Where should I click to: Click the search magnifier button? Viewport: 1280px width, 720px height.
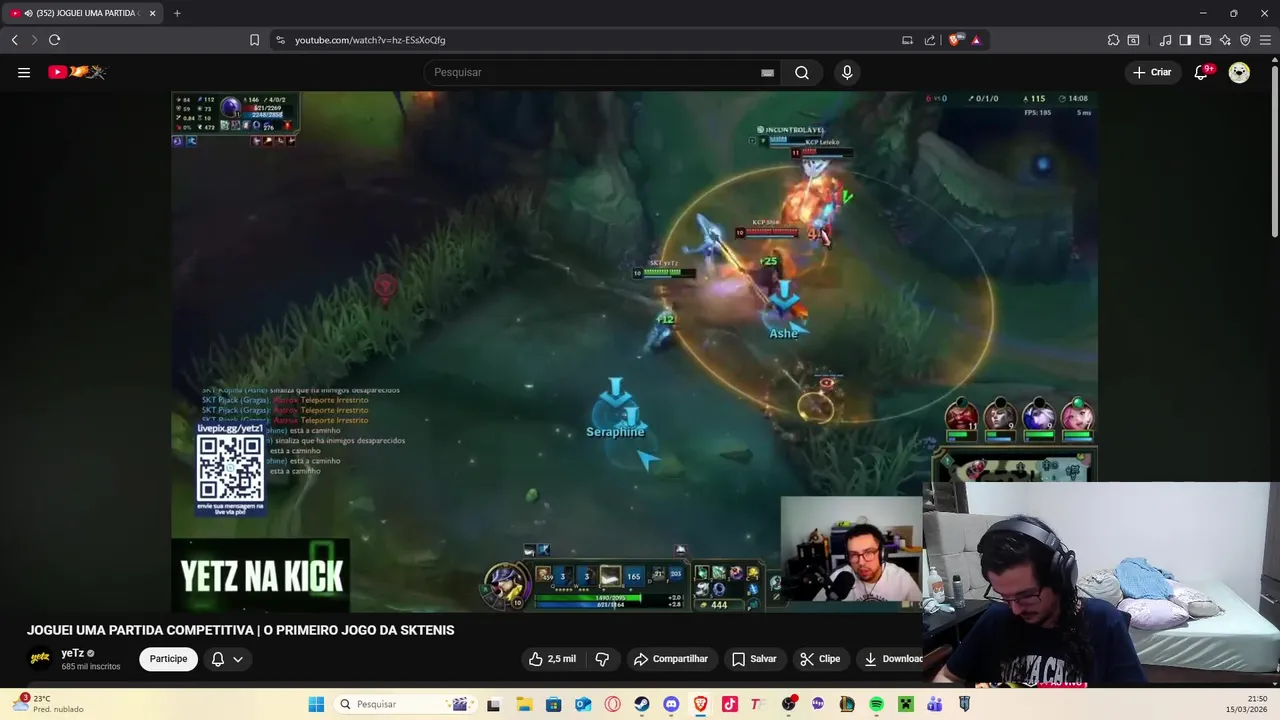click(x=802, y=72)
